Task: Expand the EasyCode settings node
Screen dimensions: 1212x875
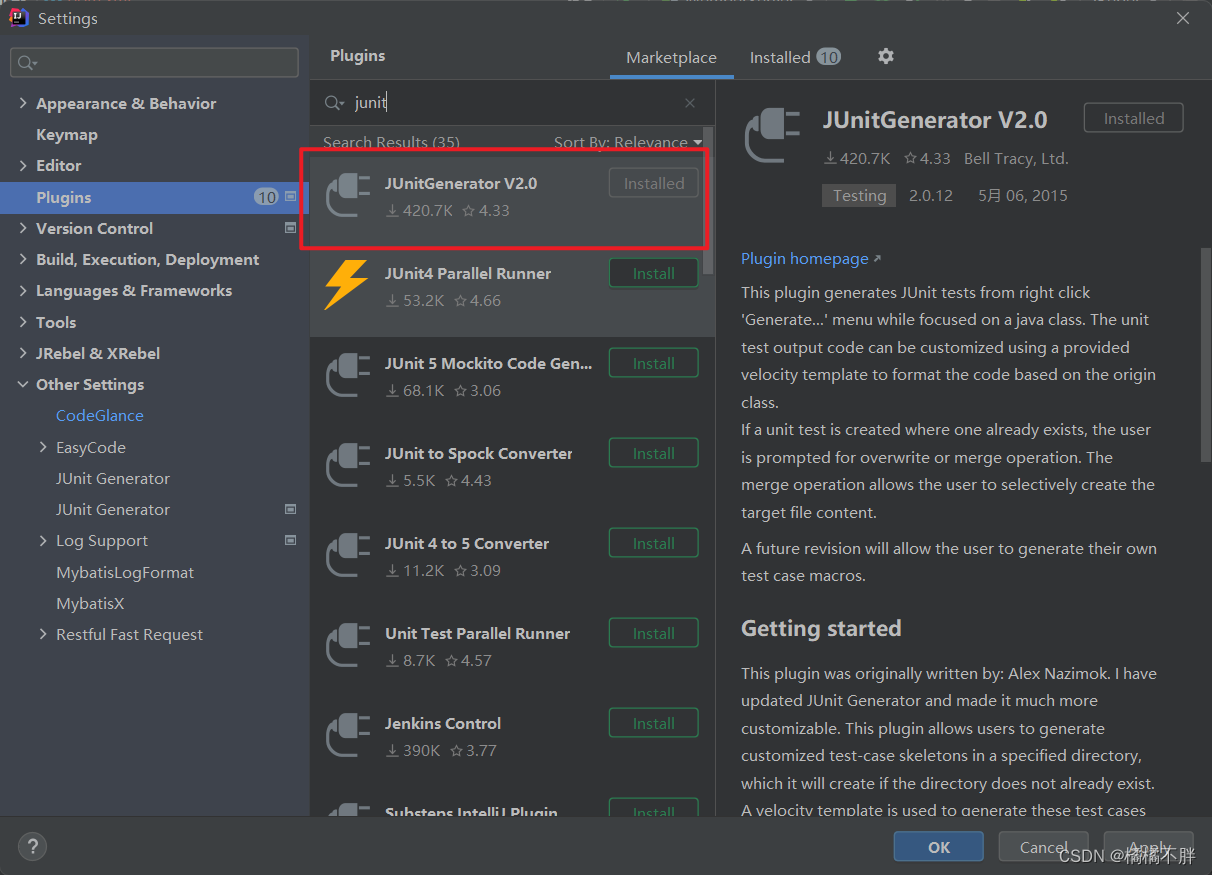Action: pos(43,447)
